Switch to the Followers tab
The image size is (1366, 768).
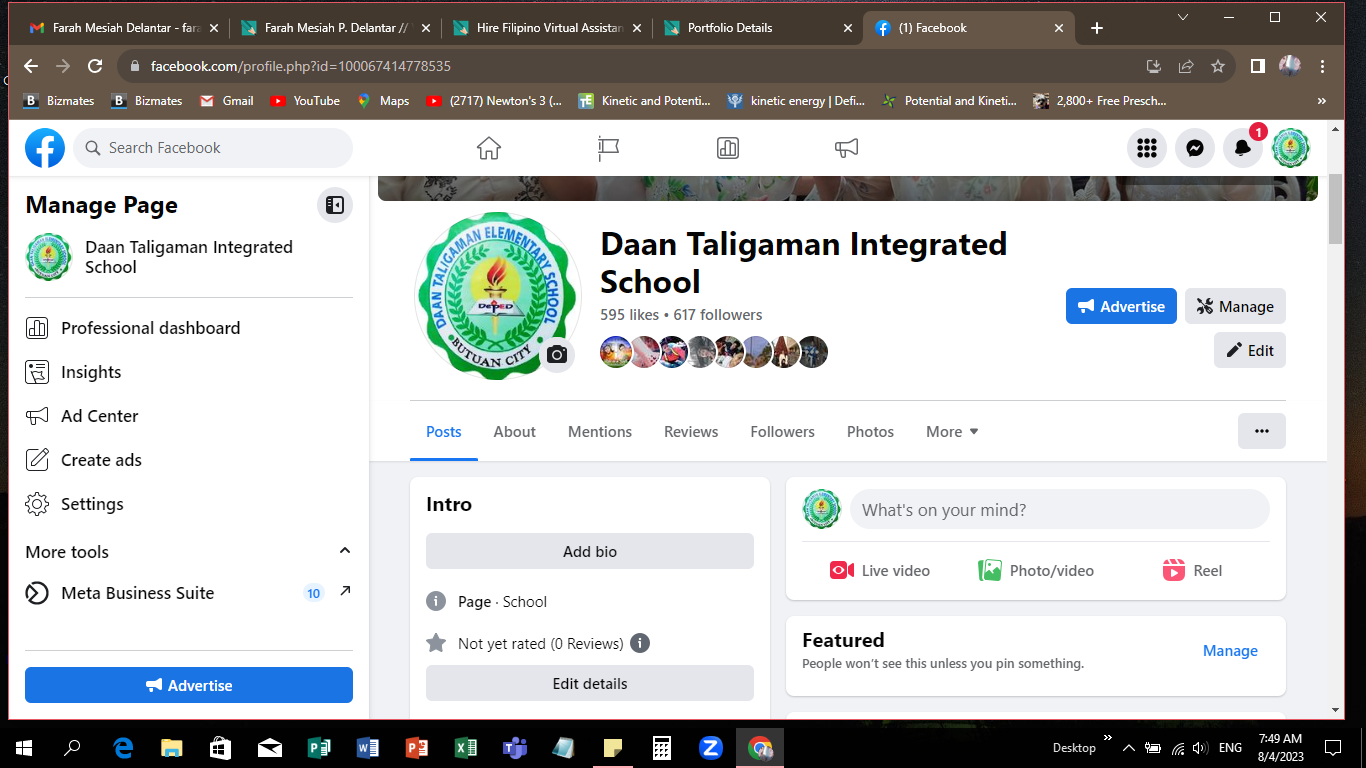[x=783, y=432]
